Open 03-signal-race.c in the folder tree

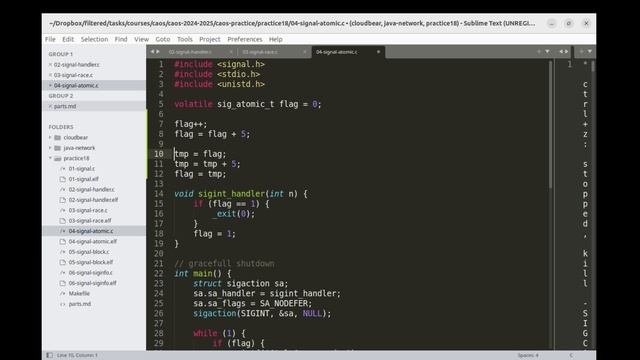pos(88,210)
